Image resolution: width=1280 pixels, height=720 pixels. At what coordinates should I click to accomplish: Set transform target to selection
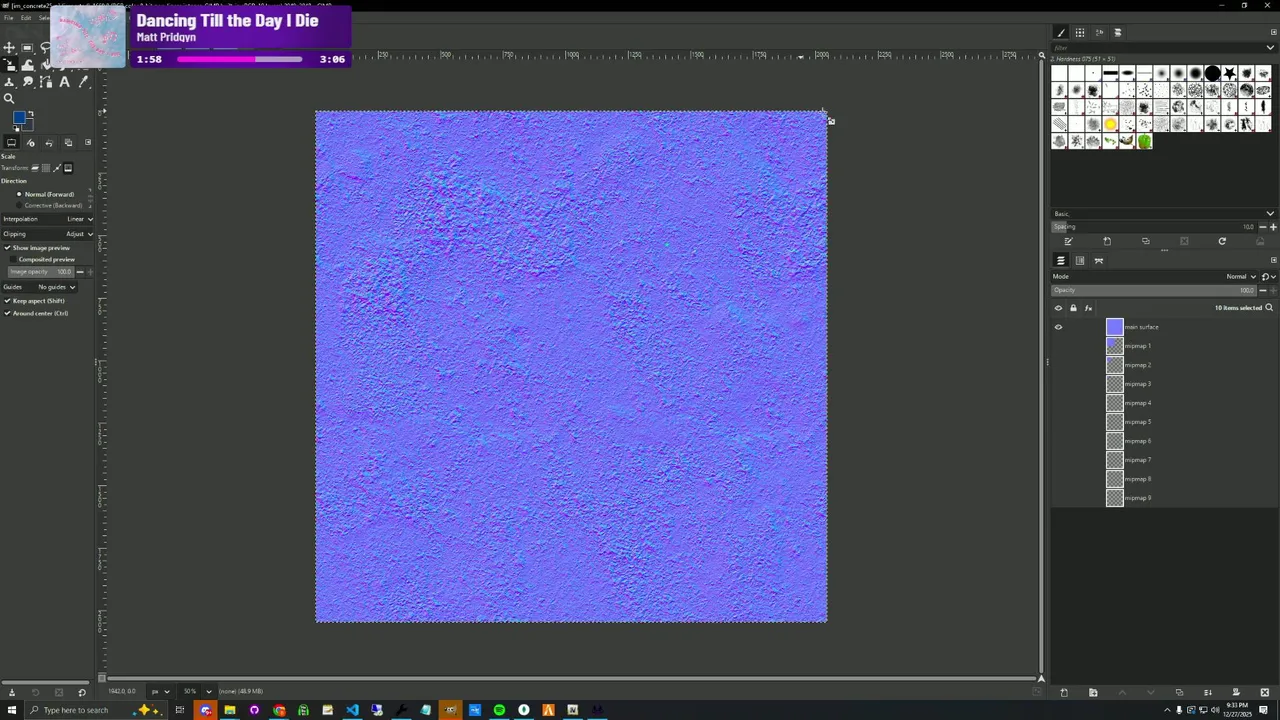click(46, 168)
